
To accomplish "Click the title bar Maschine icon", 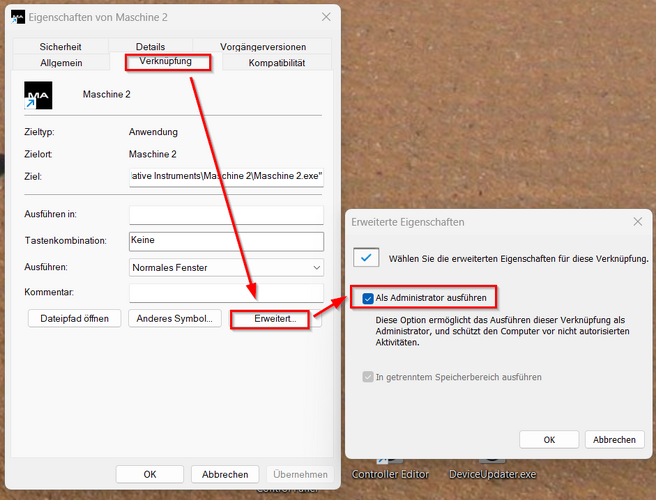I will tap(18, 17).
